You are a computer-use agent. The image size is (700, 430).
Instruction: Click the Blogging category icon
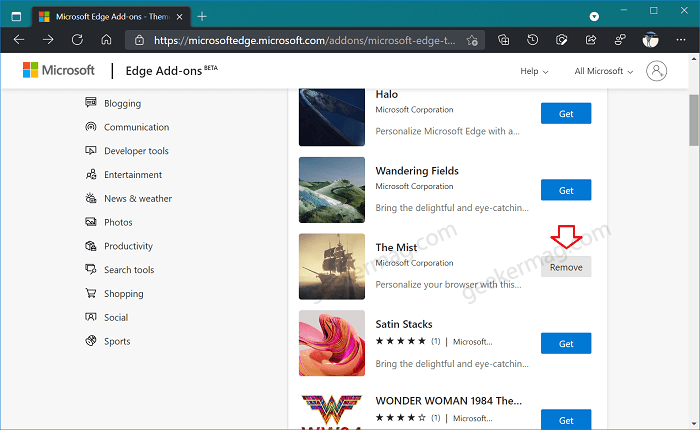pos(91,103)
